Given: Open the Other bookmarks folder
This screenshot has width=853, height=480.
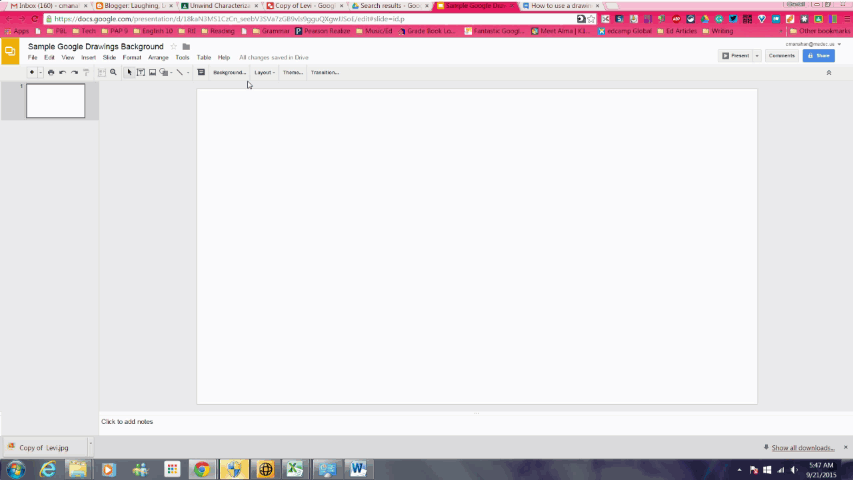Looking at the screenshot, I should (819, 32).
